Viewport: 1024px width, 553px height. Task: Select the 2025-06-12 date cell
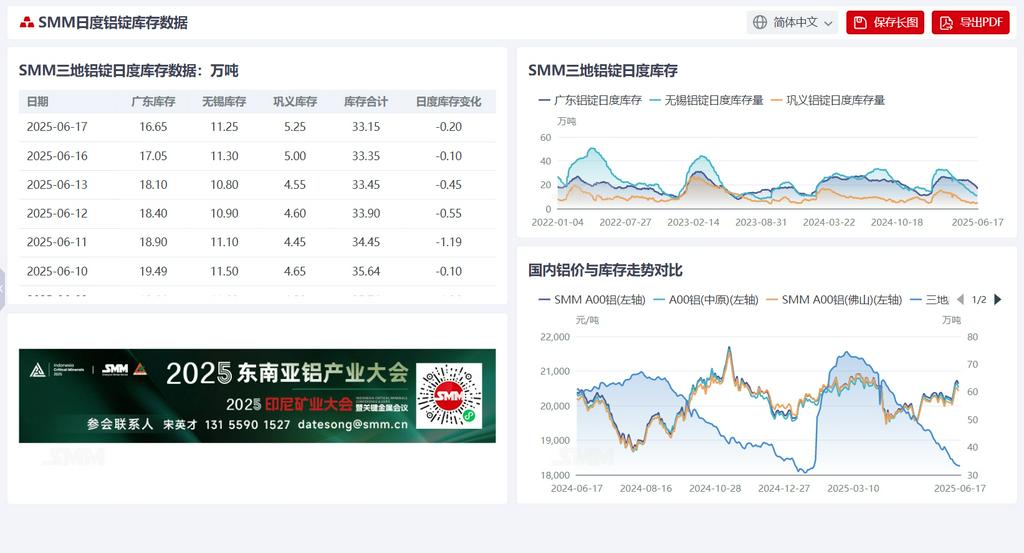[x=57, y=213]
